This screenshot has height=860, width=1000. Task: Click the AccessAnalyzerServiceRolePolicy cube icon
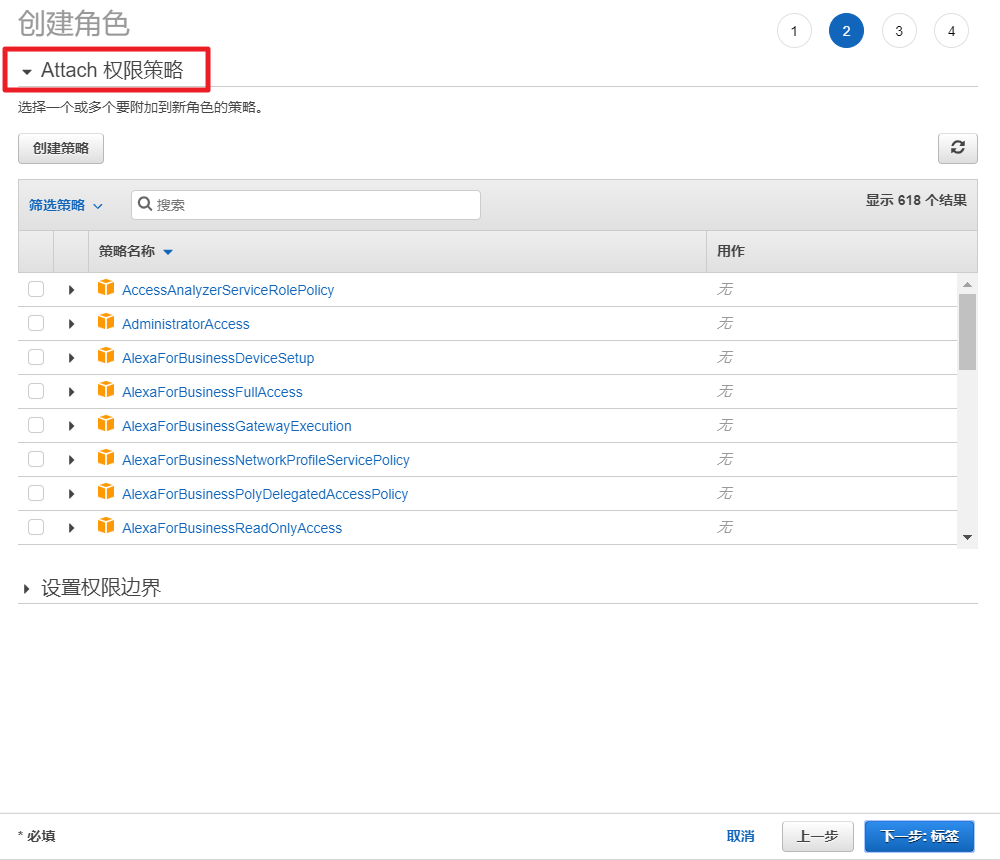[106, 289]
